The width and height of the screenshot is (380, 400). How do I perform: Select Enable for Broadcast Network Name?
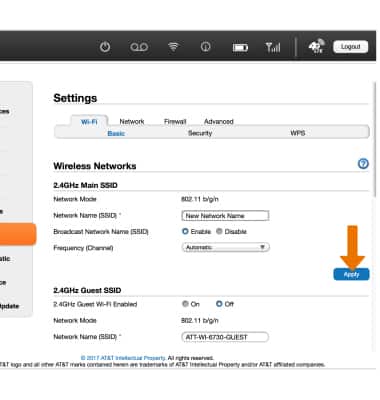coord(185,231)
